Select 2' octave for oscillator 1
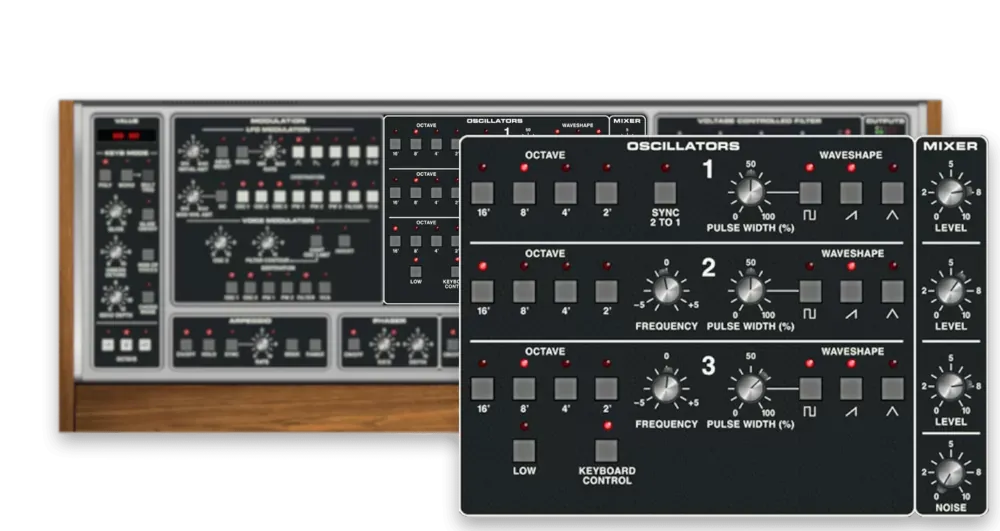1000x531 pixels. (606, 193)
